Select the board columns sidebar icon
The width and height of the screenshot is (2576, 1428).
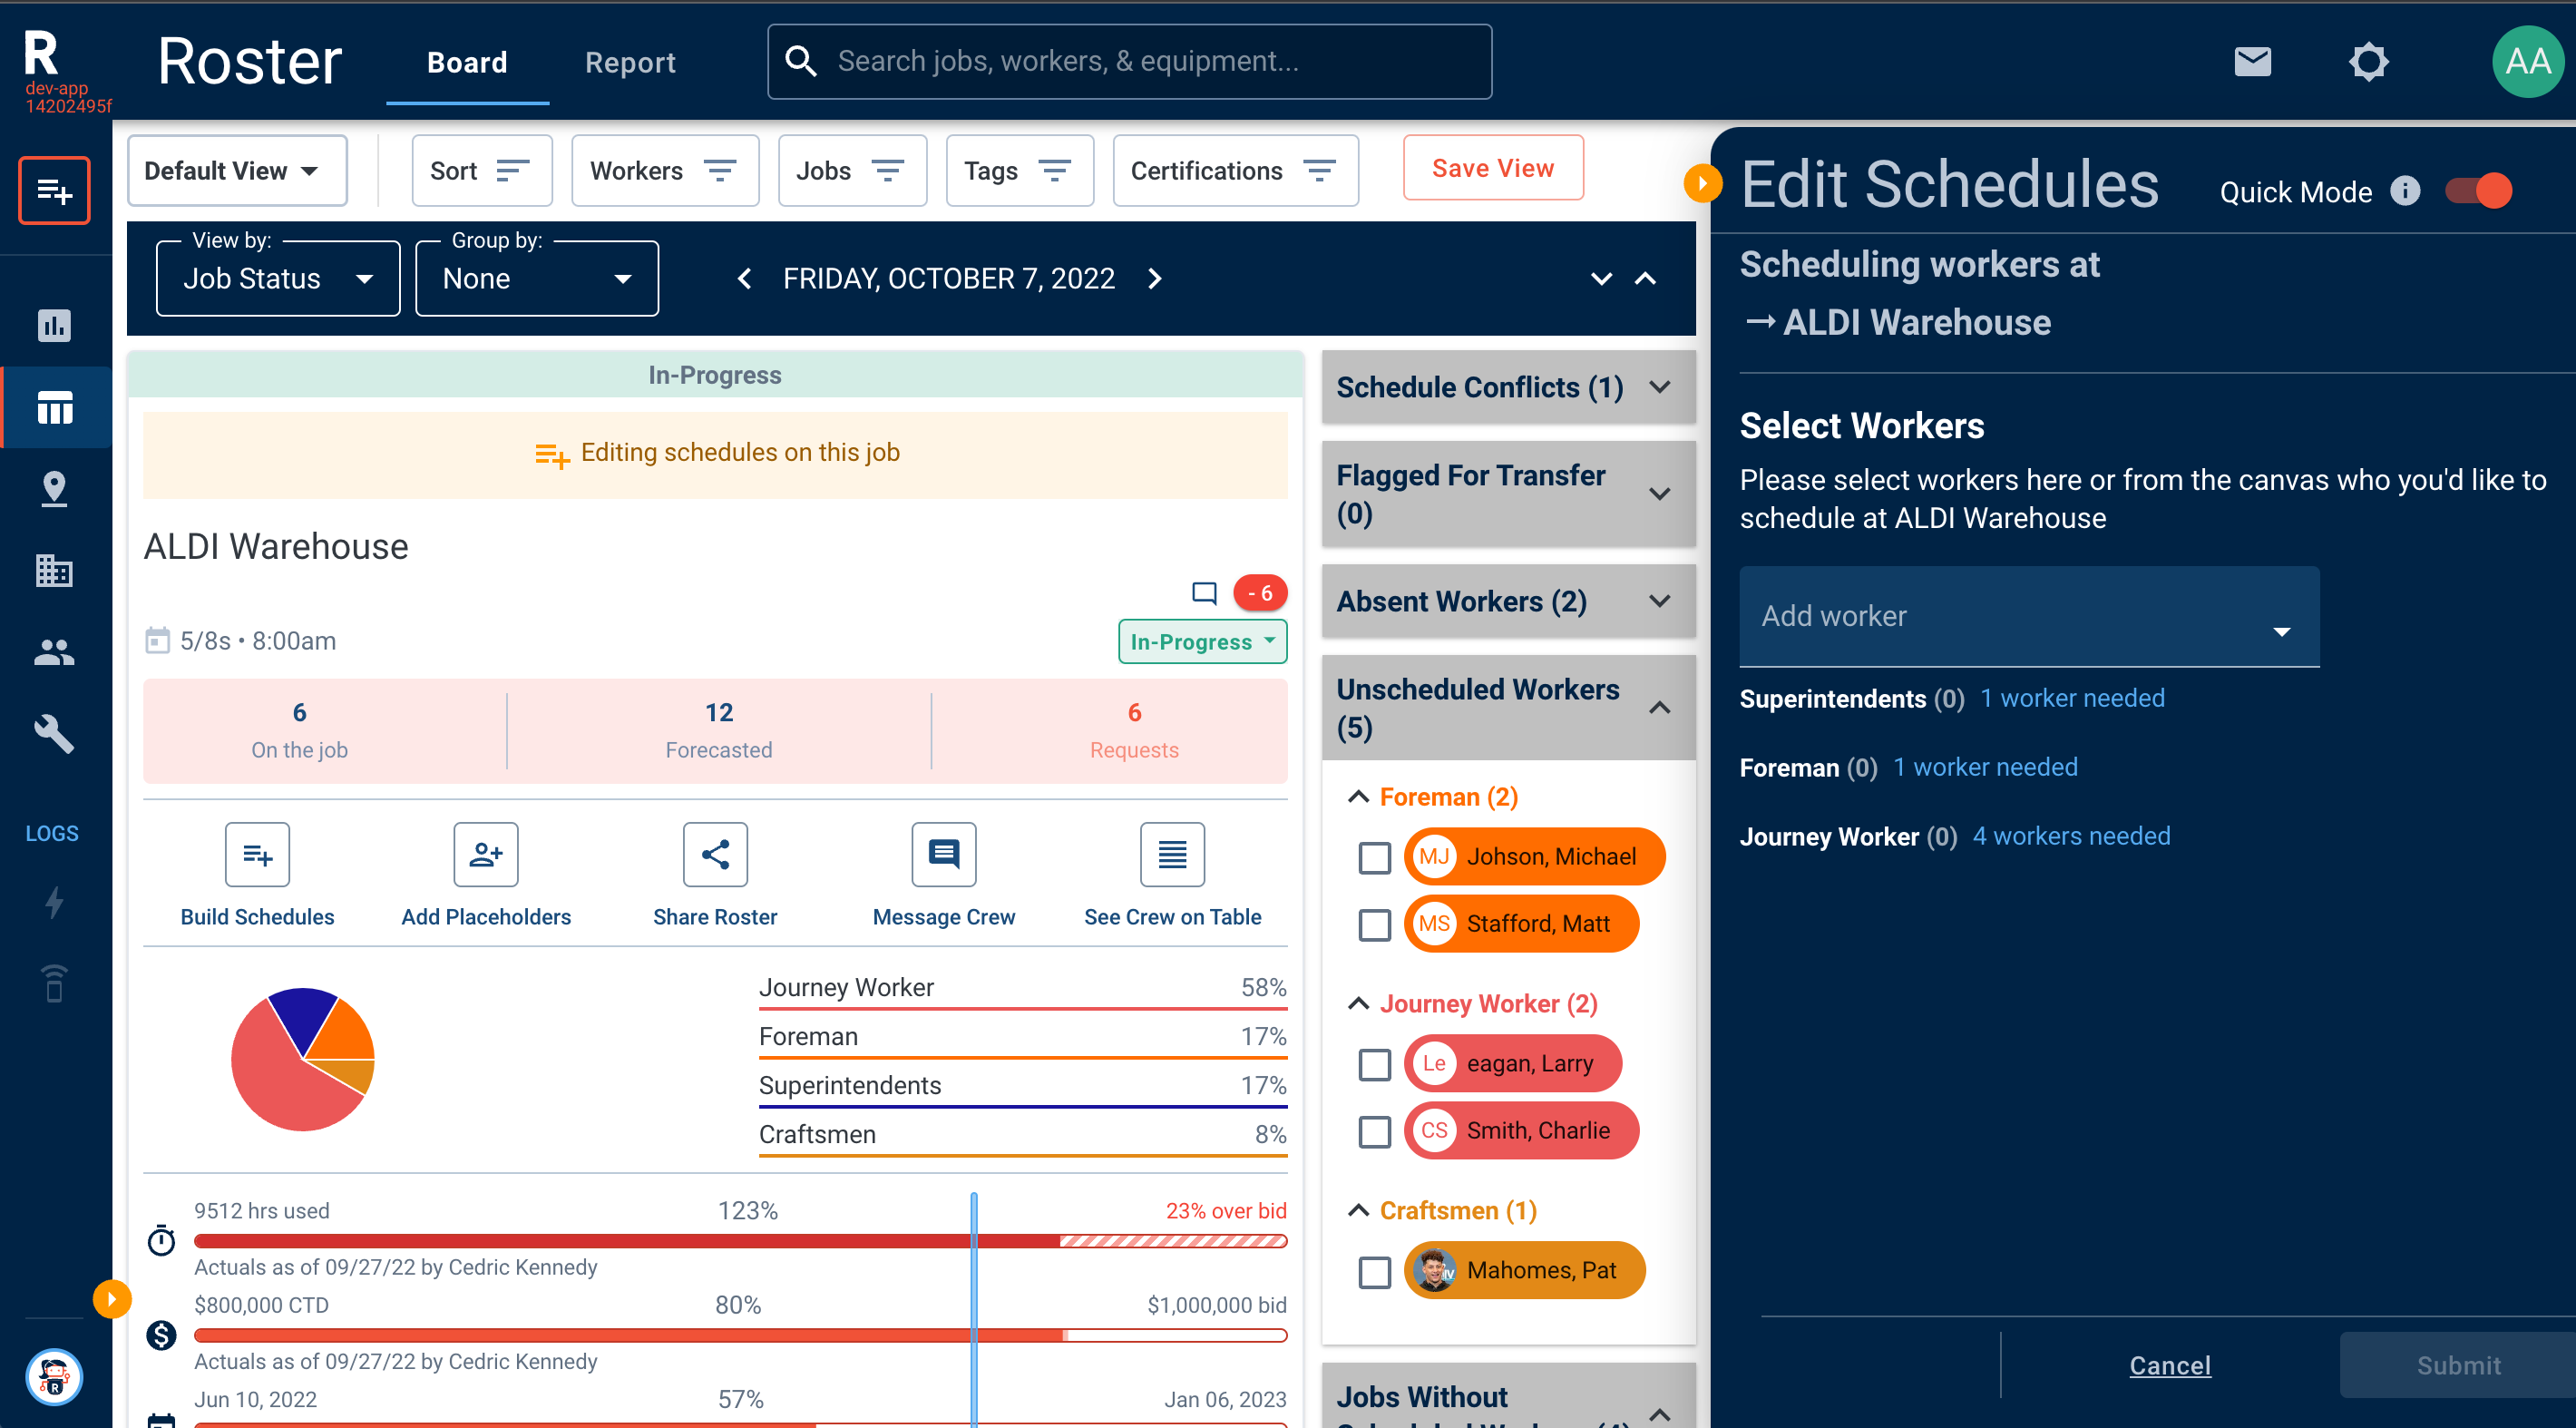[54, 408]
